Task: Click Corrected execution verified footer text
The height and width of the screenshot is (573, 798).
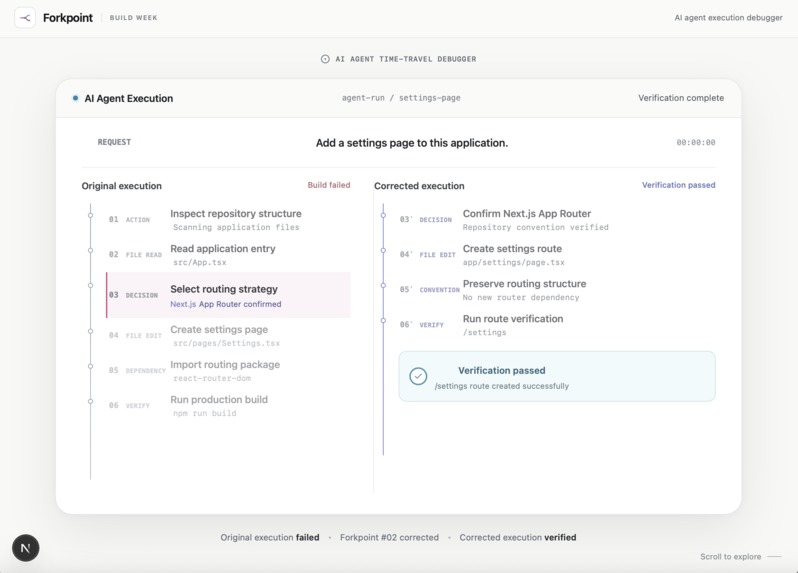Action: [x=518, y=537]
